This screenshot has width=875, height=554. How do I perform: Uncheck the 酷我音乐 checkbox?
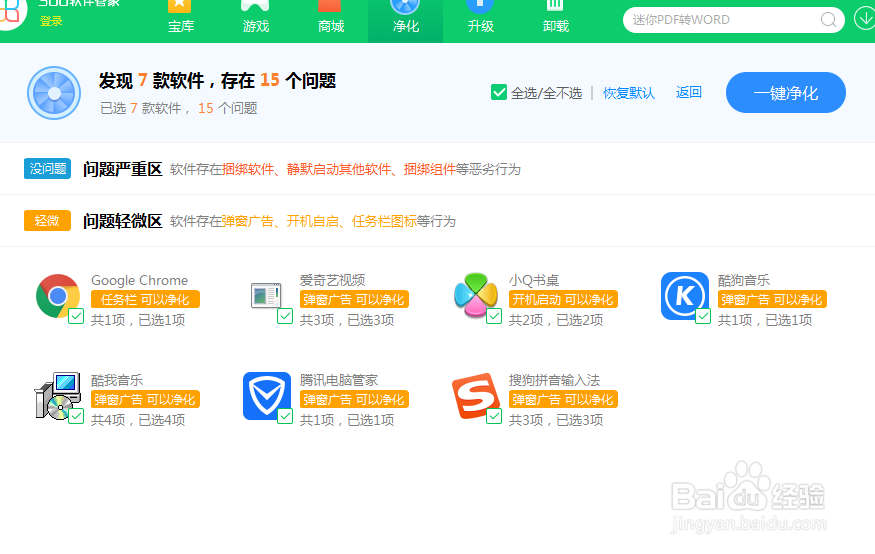pos(76,416)
